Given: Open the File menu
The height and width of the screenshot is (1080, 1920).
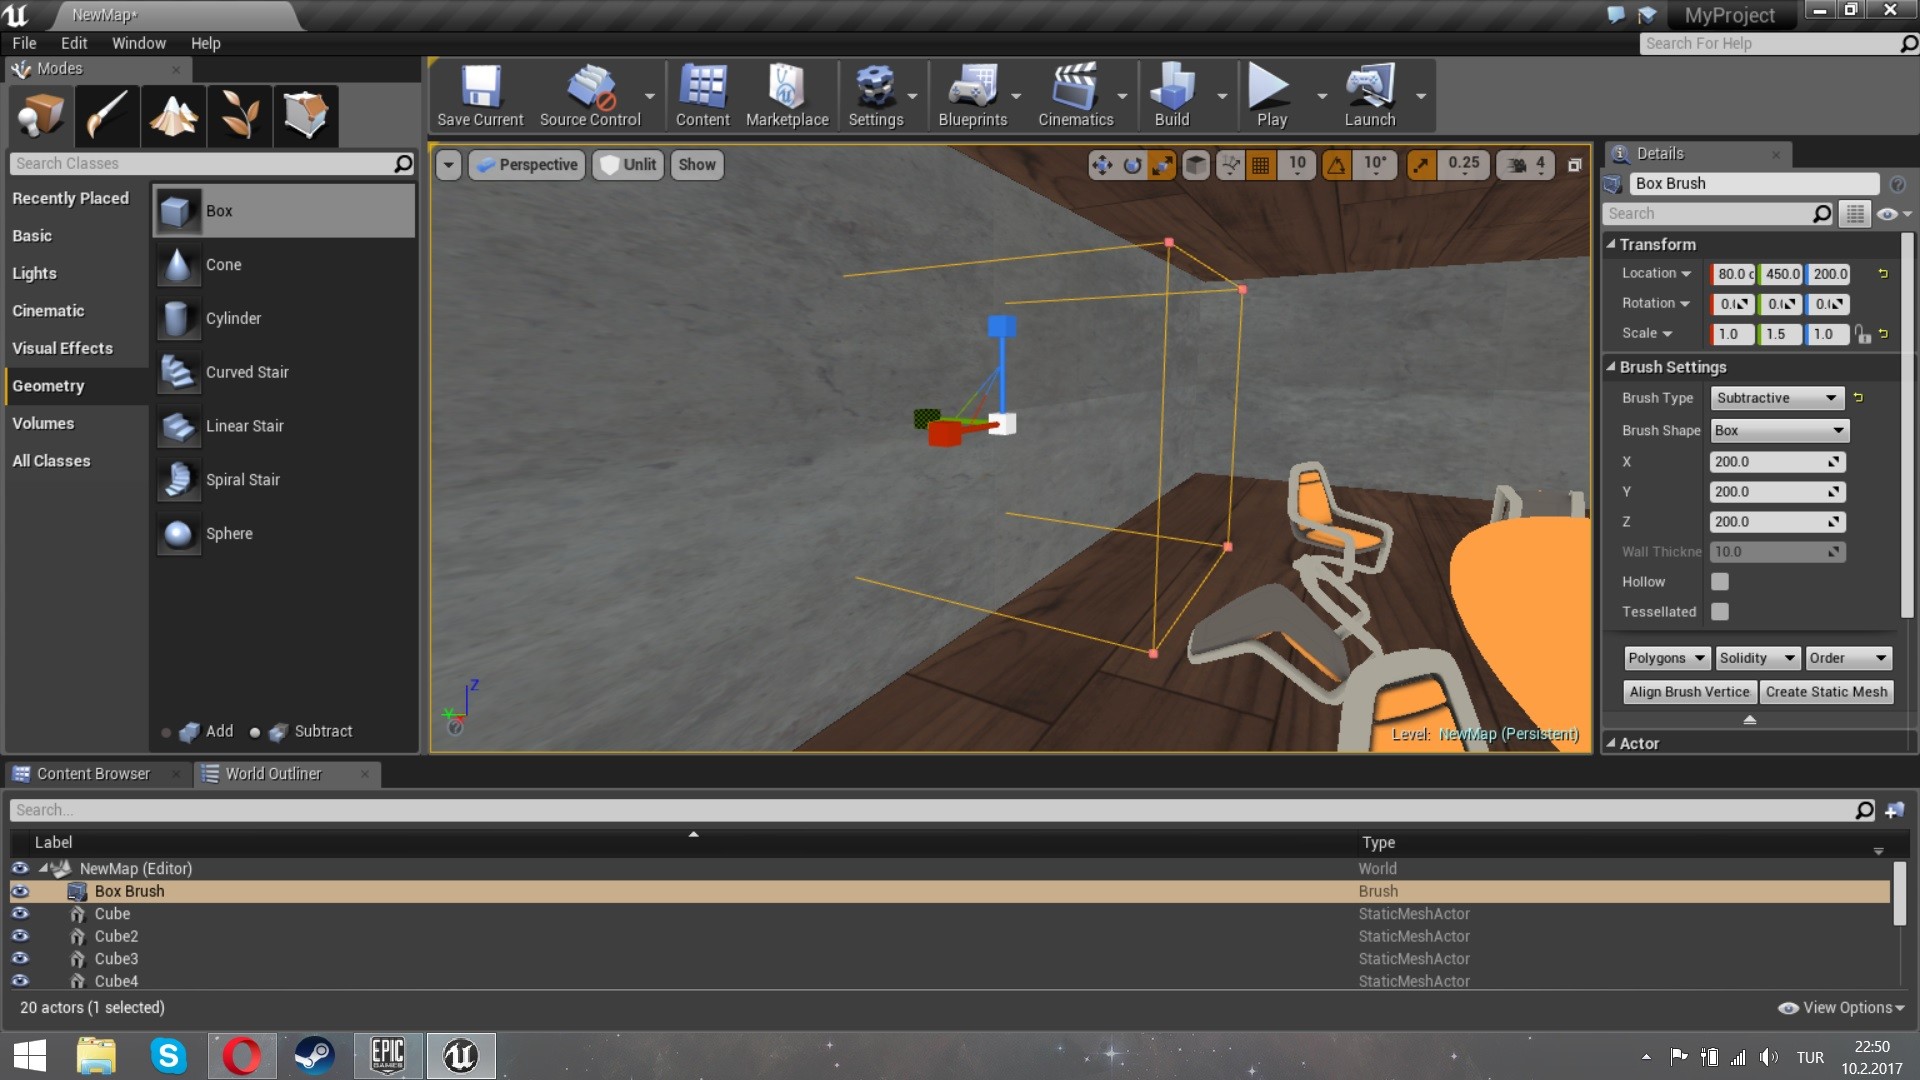Looking at the screenshot, I should (x=24, y=43).
